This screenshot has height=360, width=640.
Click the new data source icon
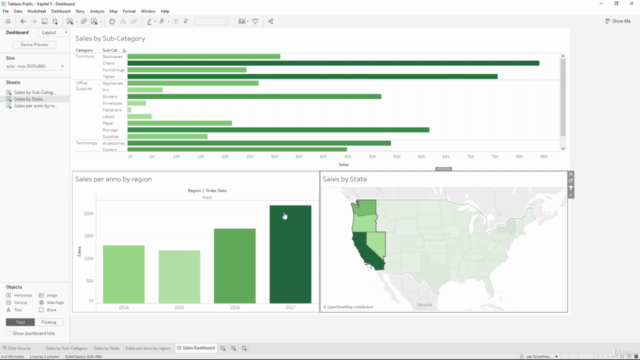55,21
